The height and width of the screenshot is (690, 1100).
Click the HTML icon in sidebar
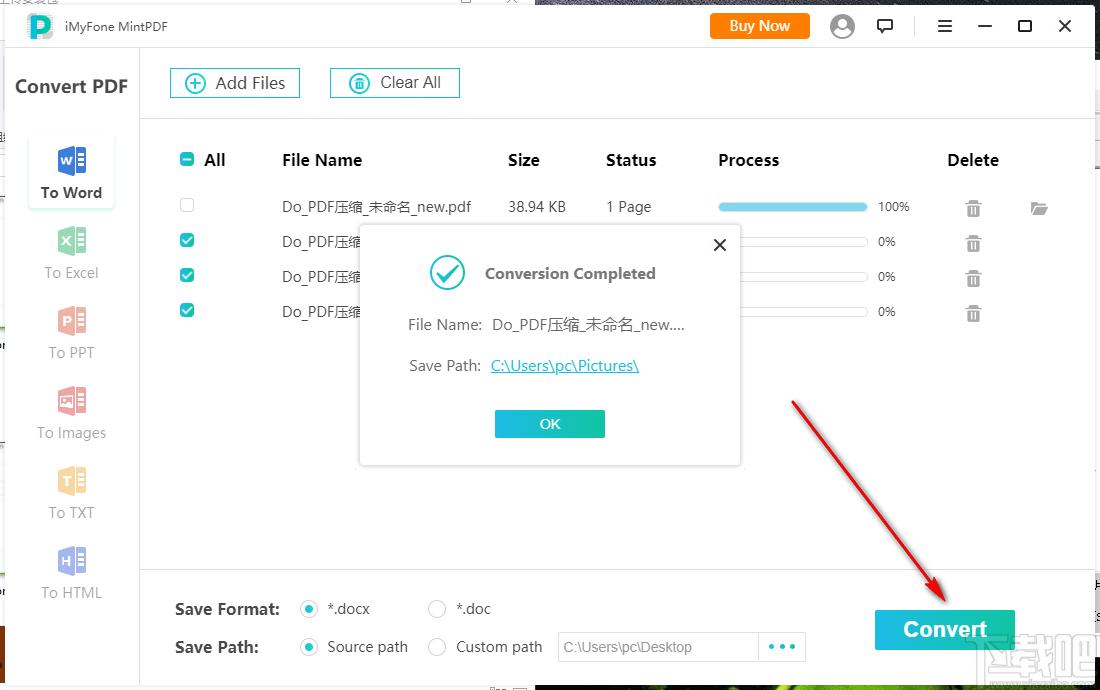[72, 560]
